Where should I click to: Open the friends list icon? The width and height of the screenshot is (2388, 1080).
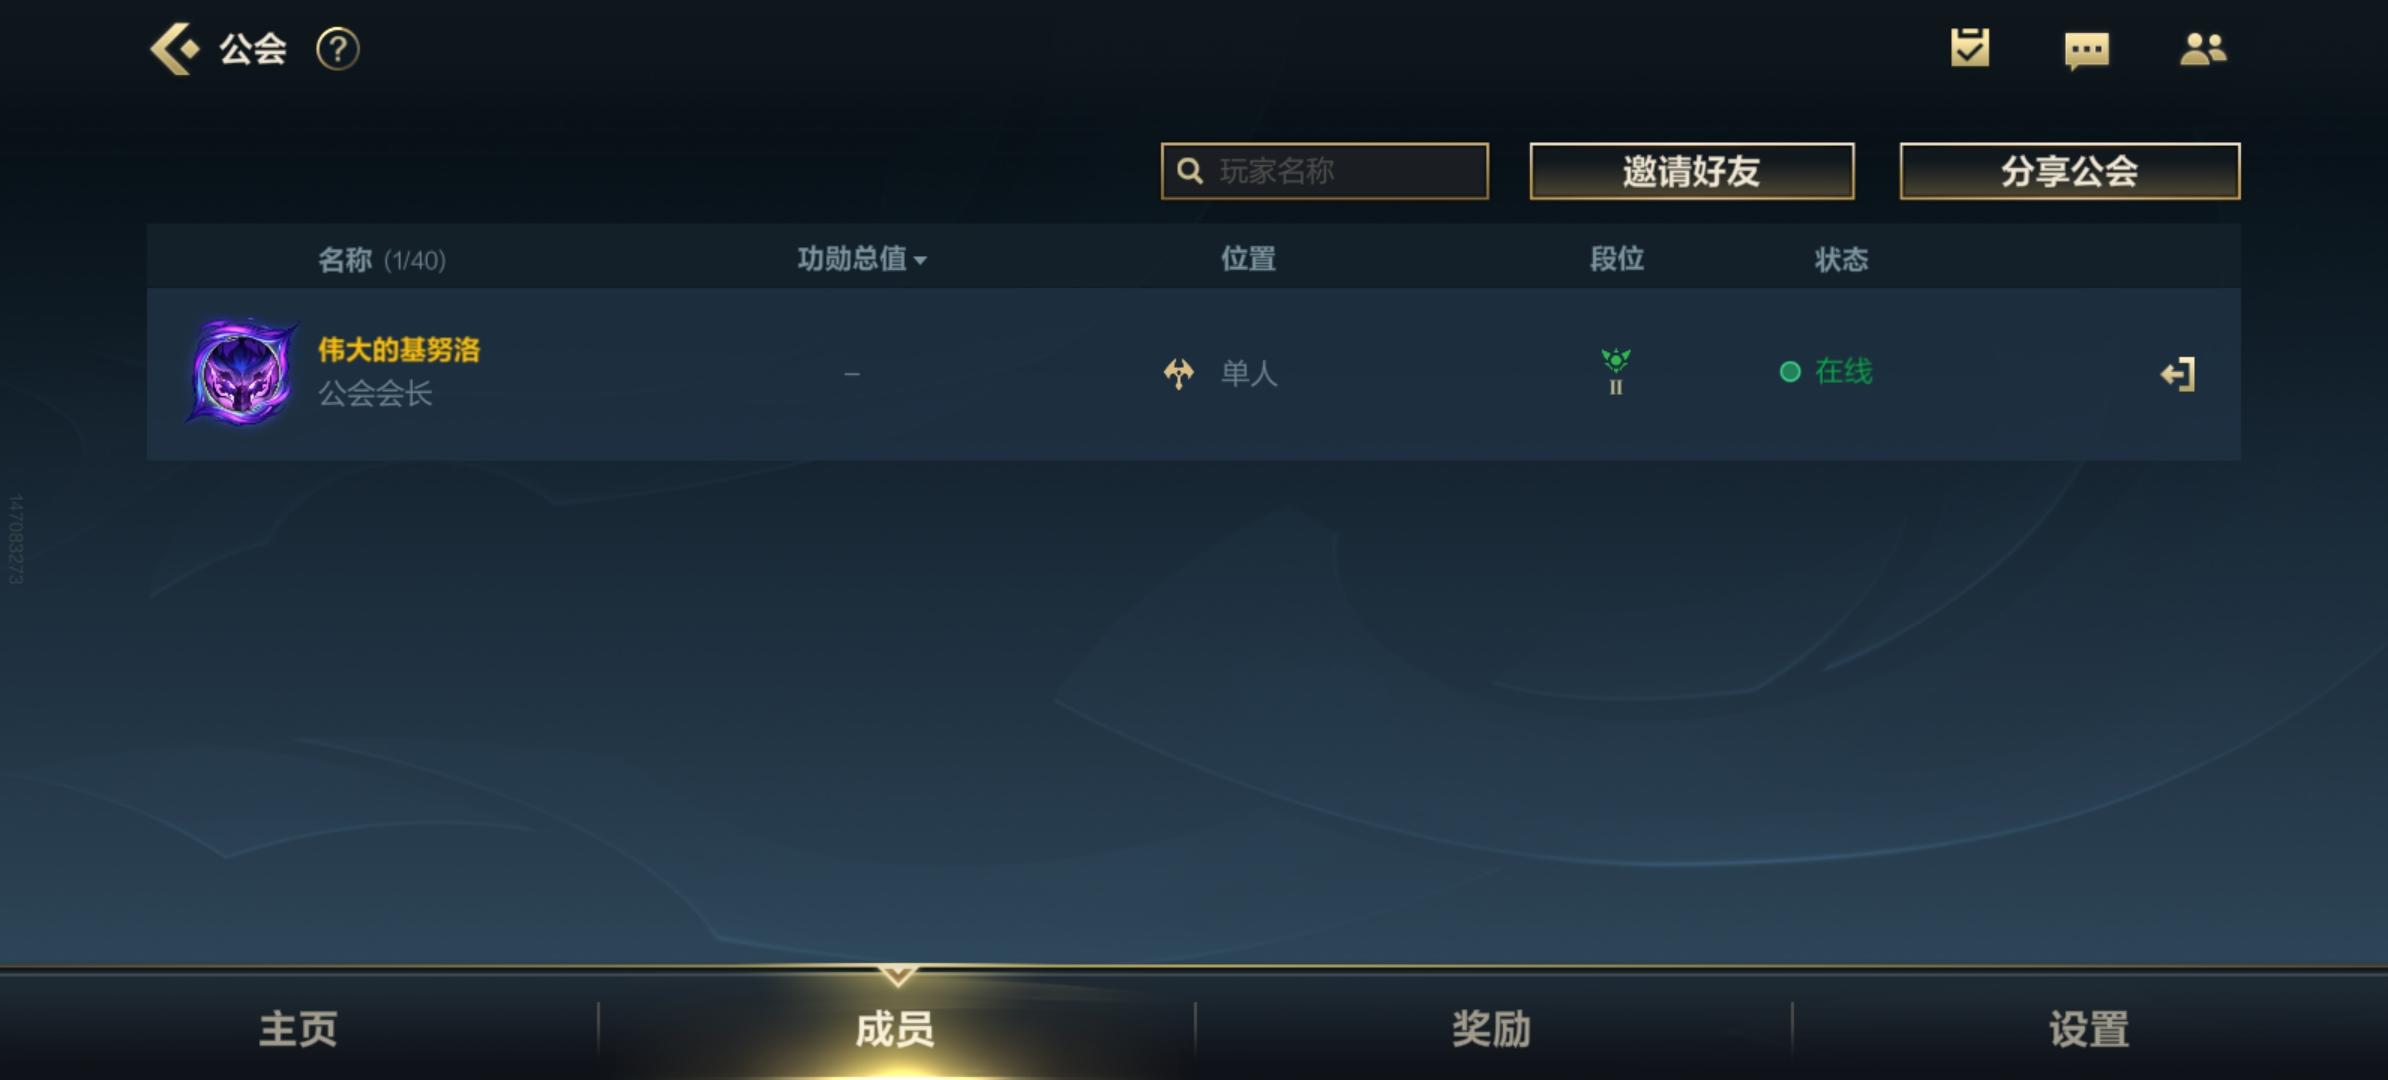[x=2203, y=49]
